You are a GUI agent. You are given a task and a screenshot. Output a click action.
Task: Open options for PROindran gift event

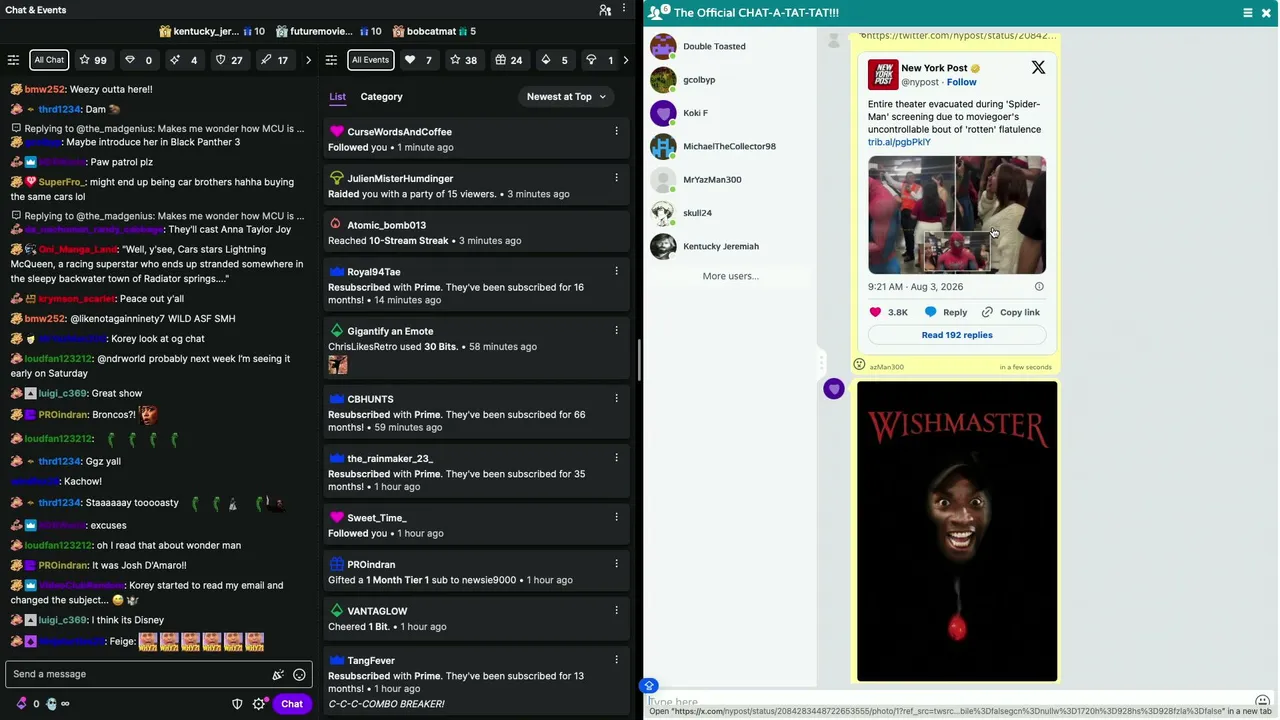tap(616, 564)
